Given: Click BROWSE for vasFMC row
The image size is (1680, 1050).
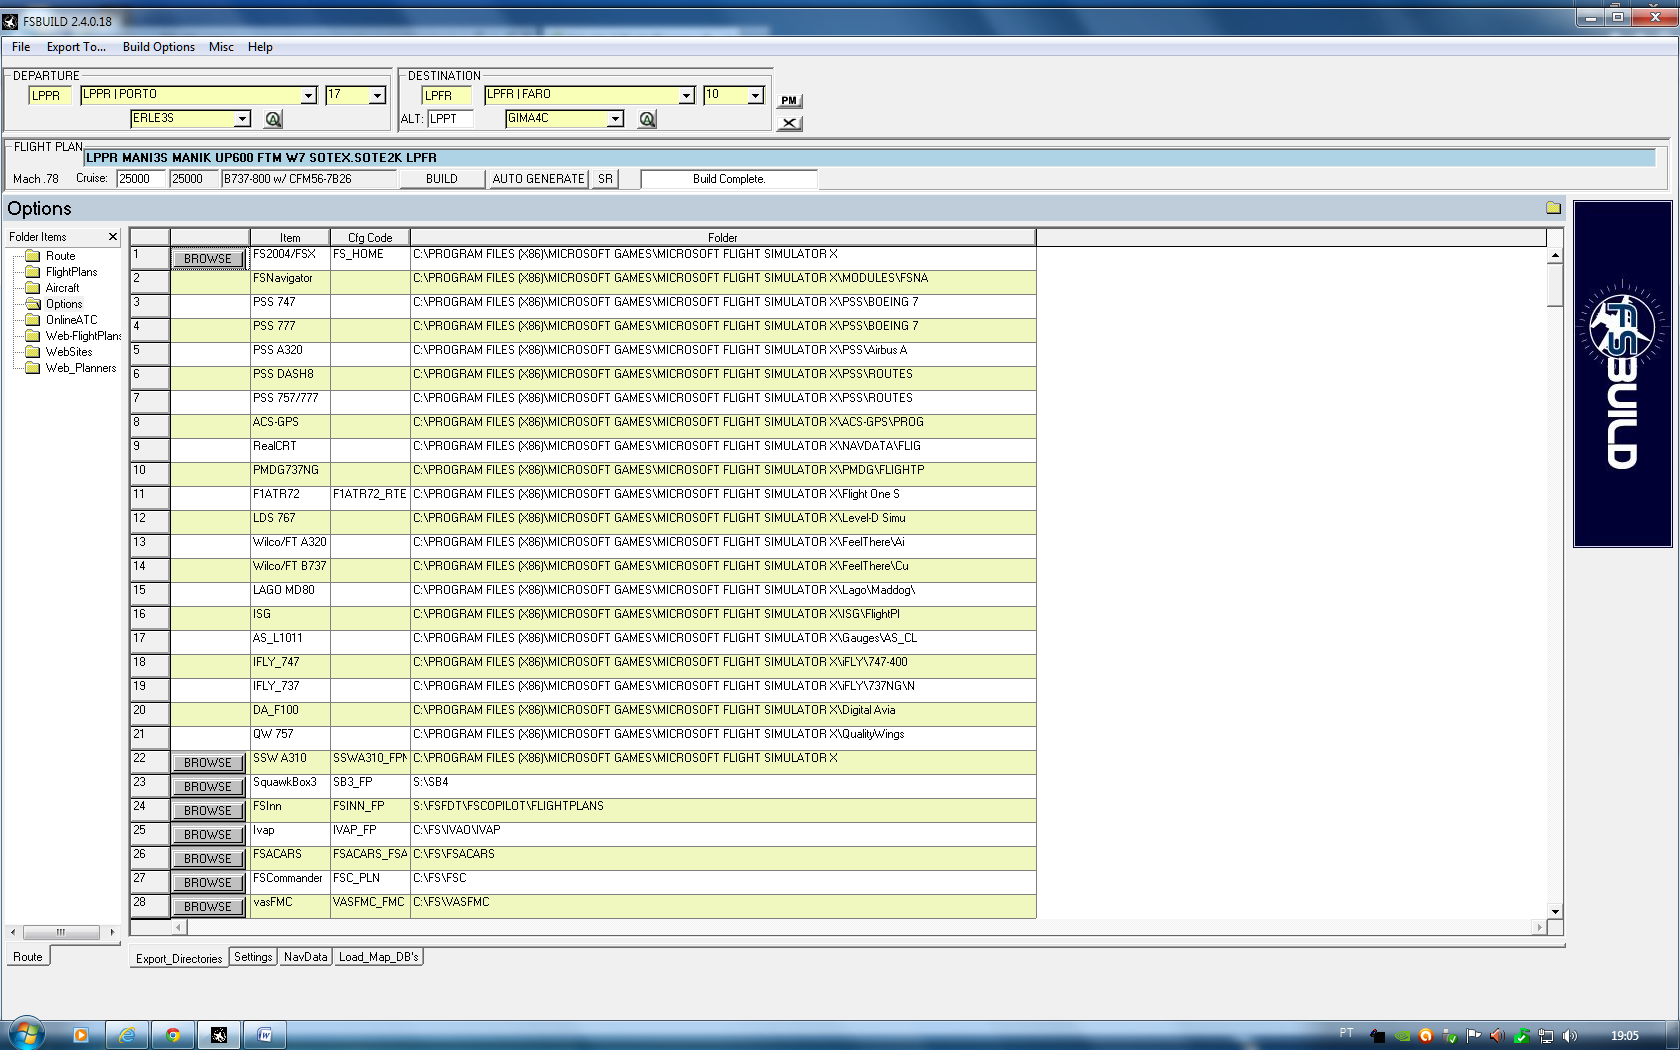Looking at the screenshot, I should [x=208, y=907].
